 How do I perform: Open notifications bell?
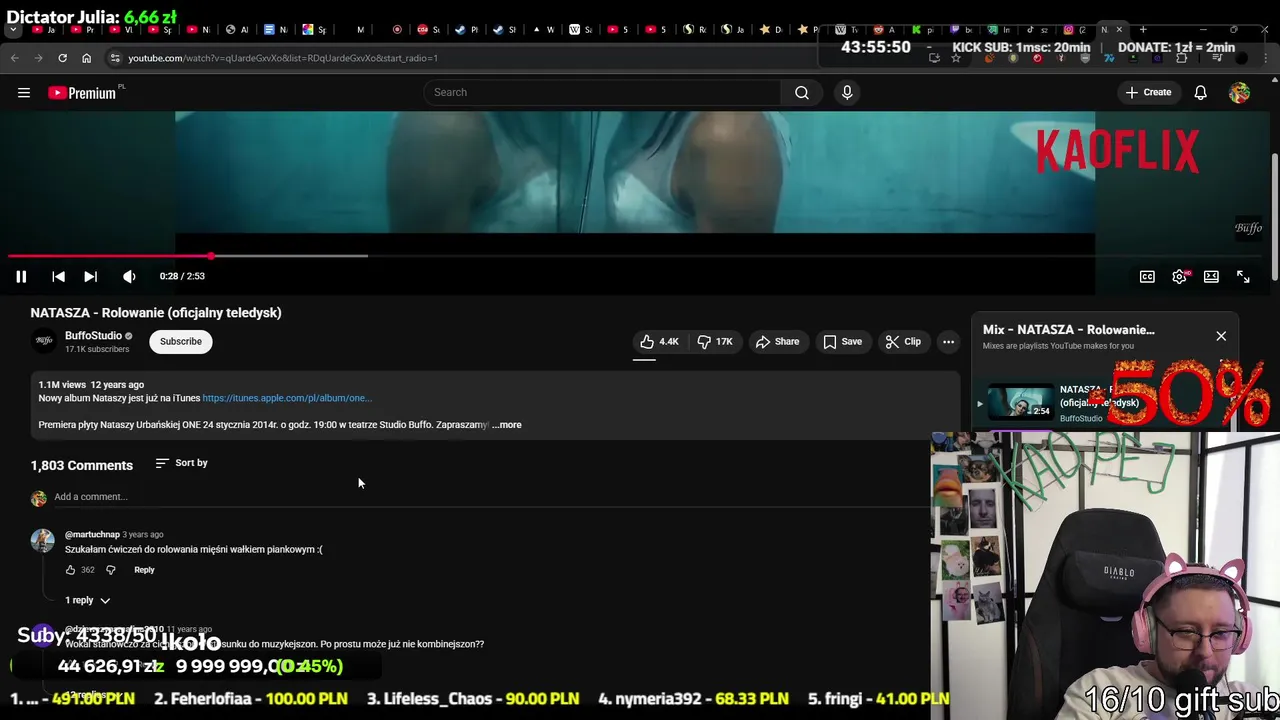1200,92
